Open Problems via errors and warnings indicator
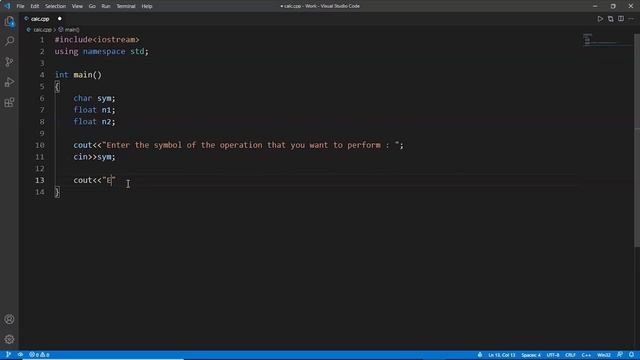Screen dimensions: 640x360 pos(39,355)
